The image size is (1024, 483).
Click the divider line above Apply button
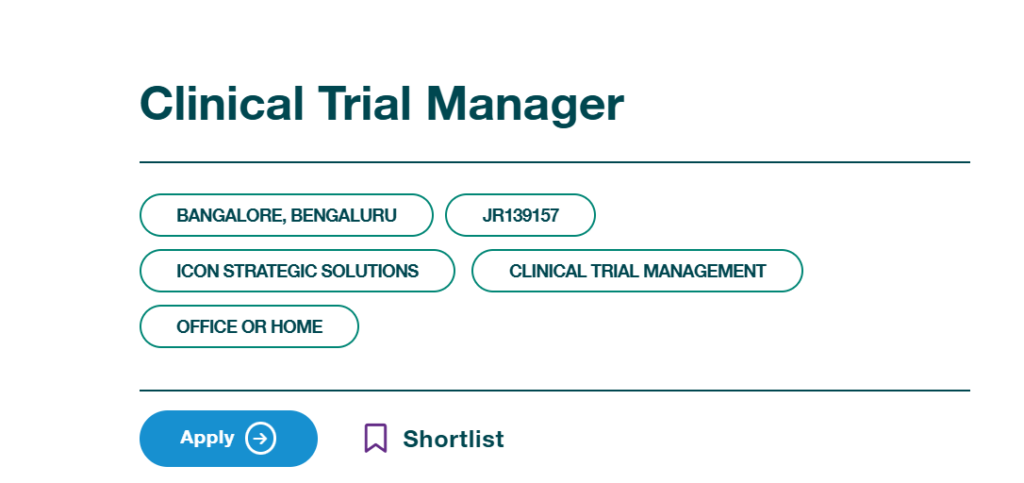coord(554,390)
